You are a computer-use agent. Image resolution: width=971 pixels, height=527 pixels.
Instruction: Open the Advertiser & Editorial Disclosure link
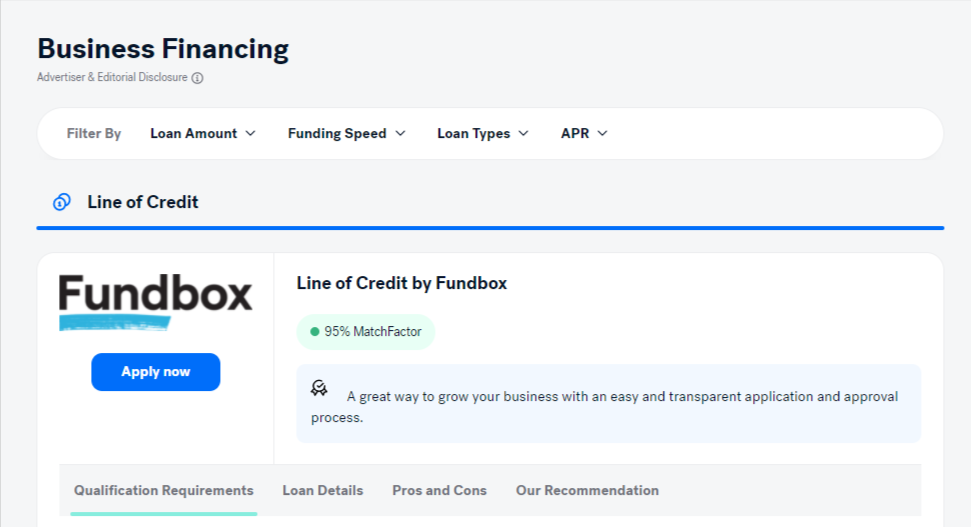(x=112, y=78)
